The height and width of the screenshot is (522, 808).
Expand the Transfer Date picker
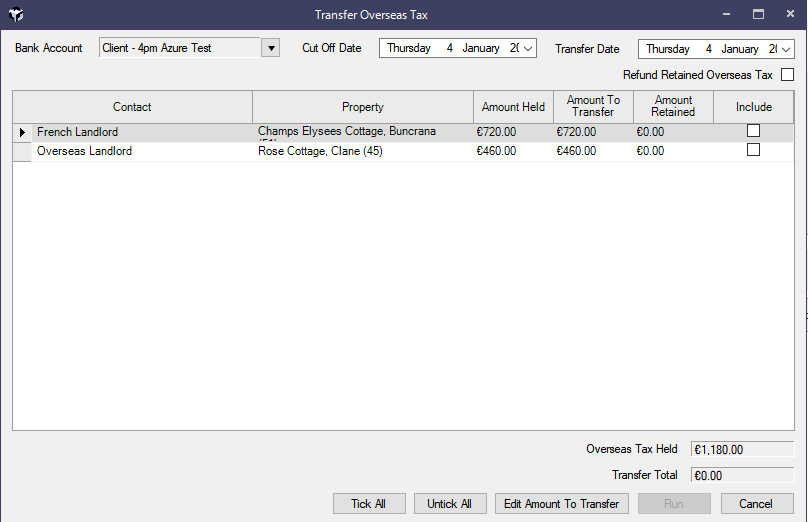point(786,49)
